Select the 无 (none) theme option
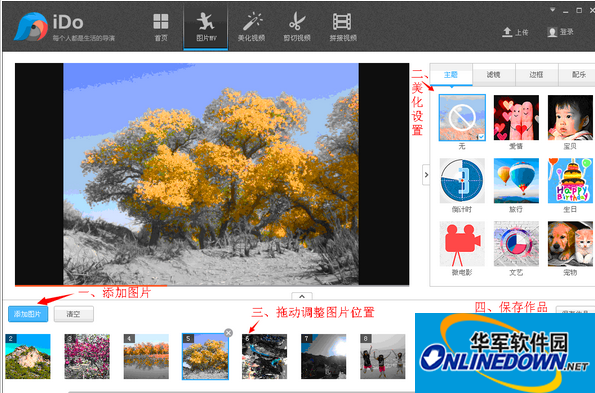595x393 pixels. pos(462,118)
